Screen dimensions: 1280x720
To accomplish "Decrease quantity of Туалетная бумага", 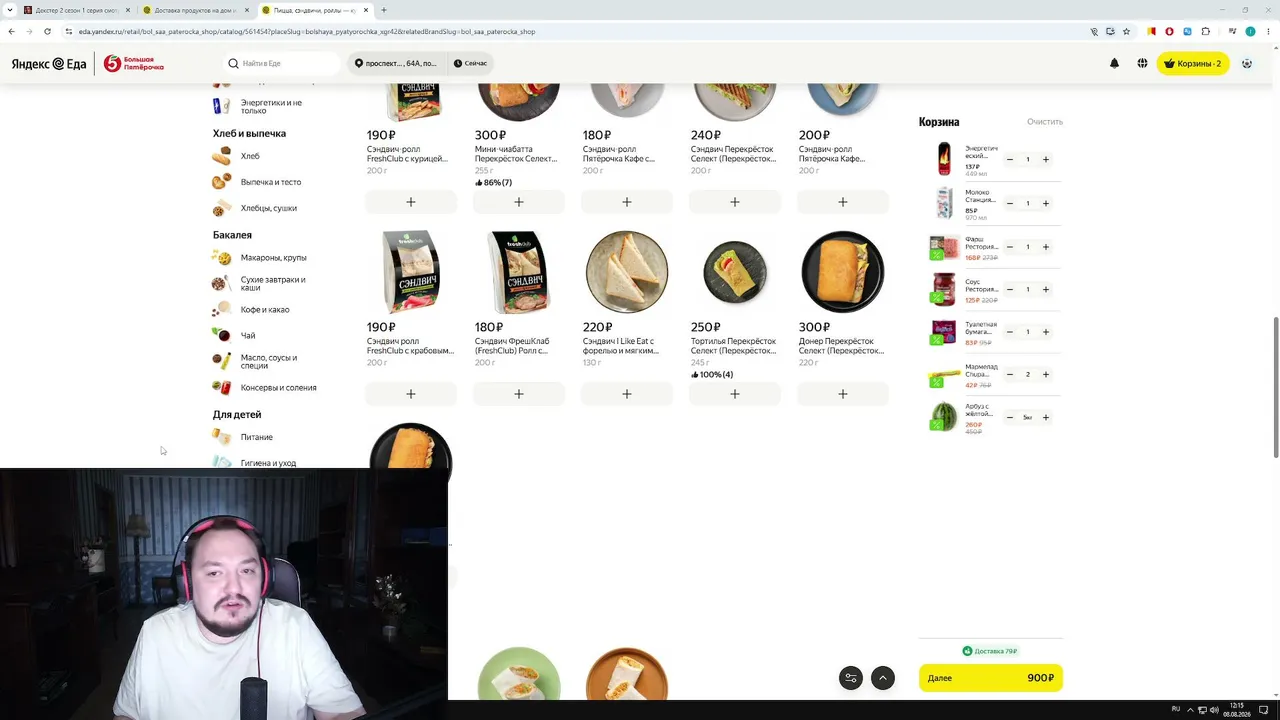I will point(1010,332).
